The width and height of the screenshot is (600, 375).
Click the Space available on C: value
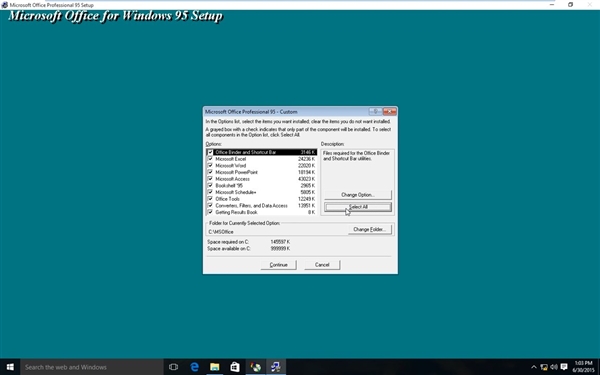point(280,248)
